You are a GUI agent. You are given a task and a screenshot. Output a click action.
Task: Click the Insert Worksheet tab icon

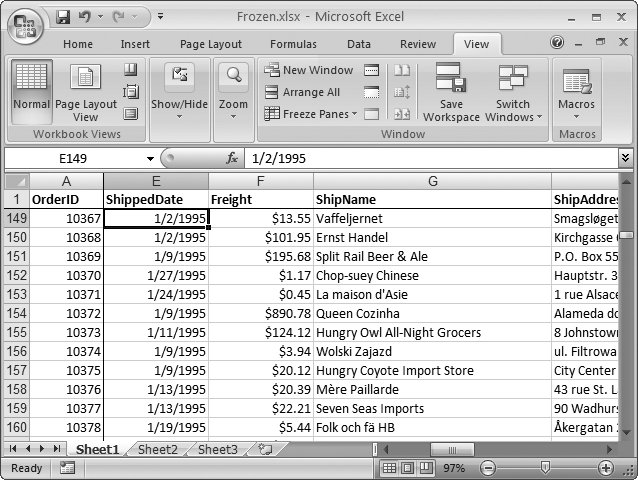(265, 450)
